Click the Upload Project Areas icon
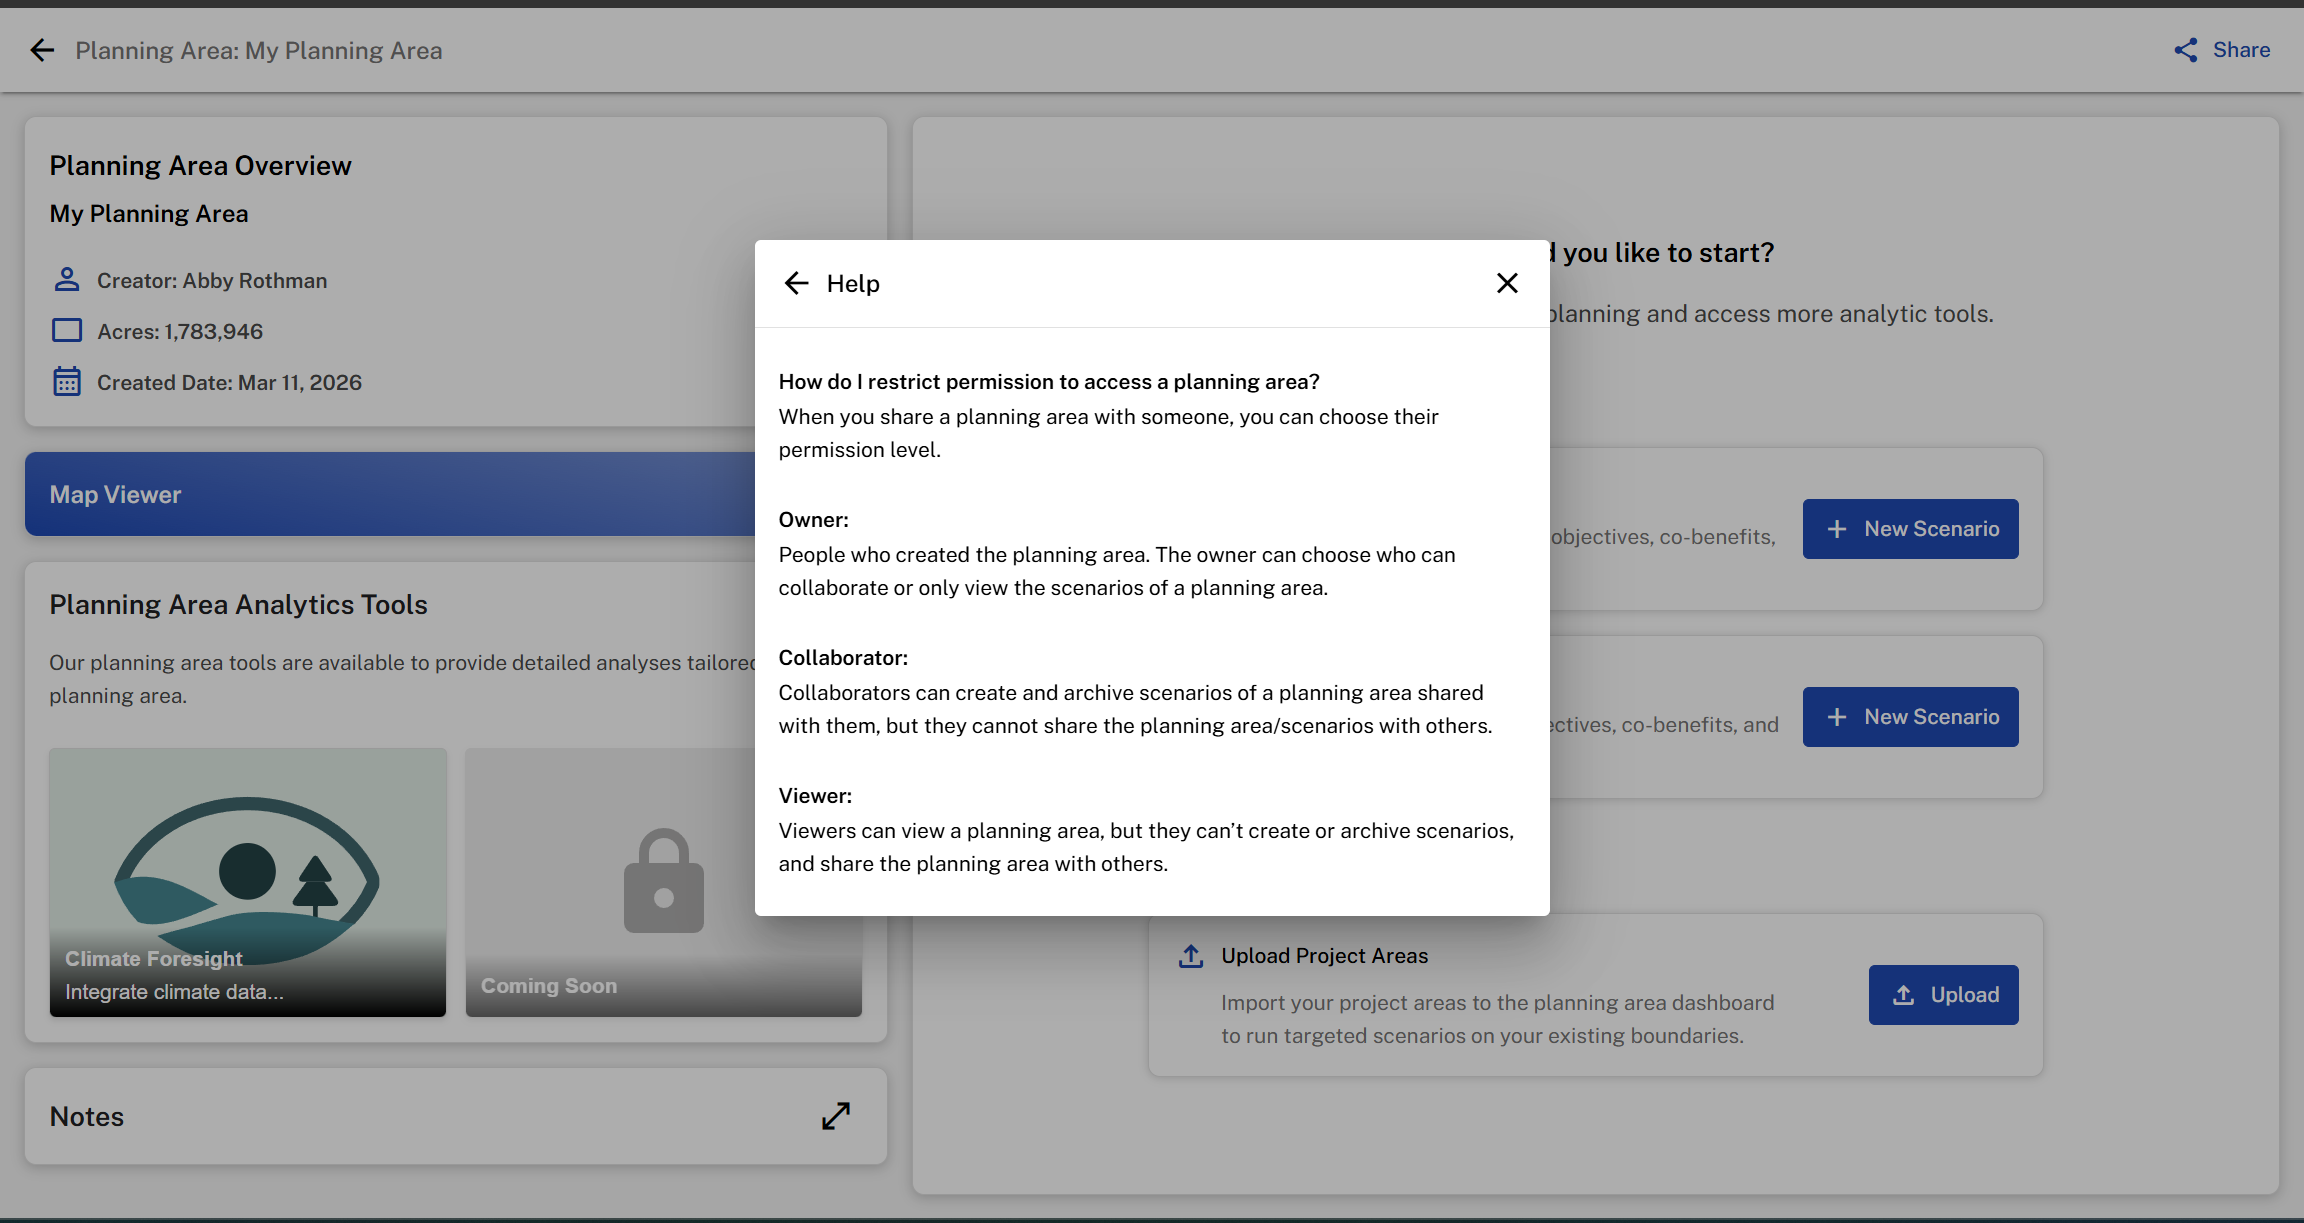Image resolution: width=2304 pixels, height=1223 pixels. point(1190,956)
